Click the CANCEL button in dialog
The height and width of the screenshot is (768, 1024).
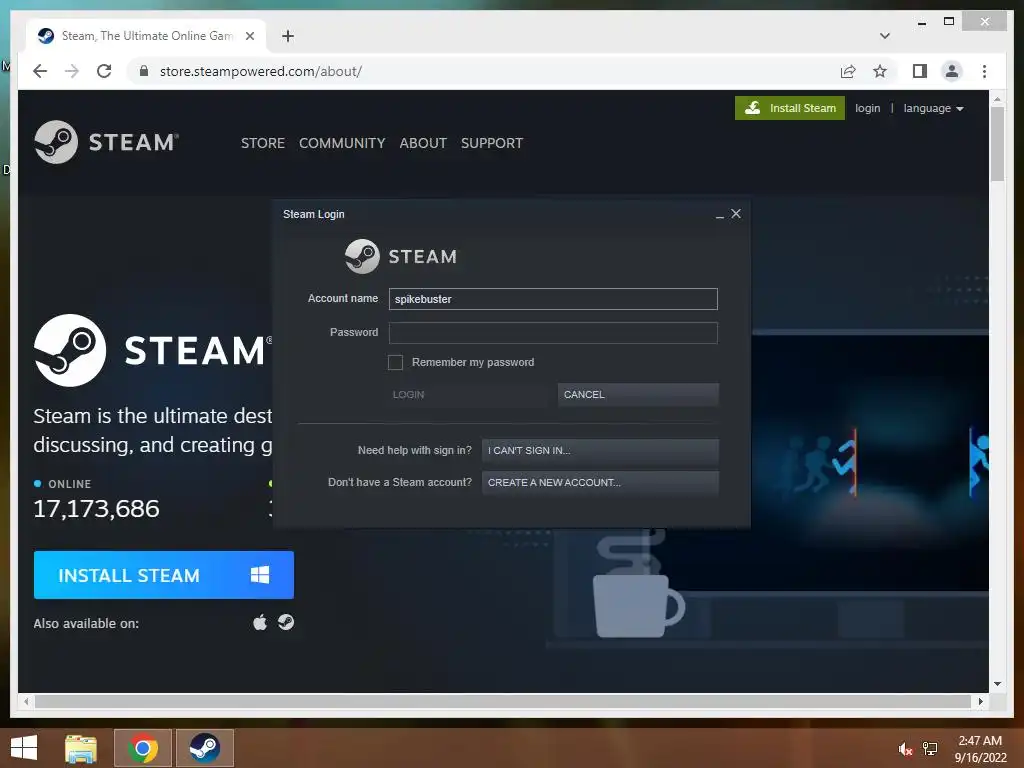pos(638,394)
